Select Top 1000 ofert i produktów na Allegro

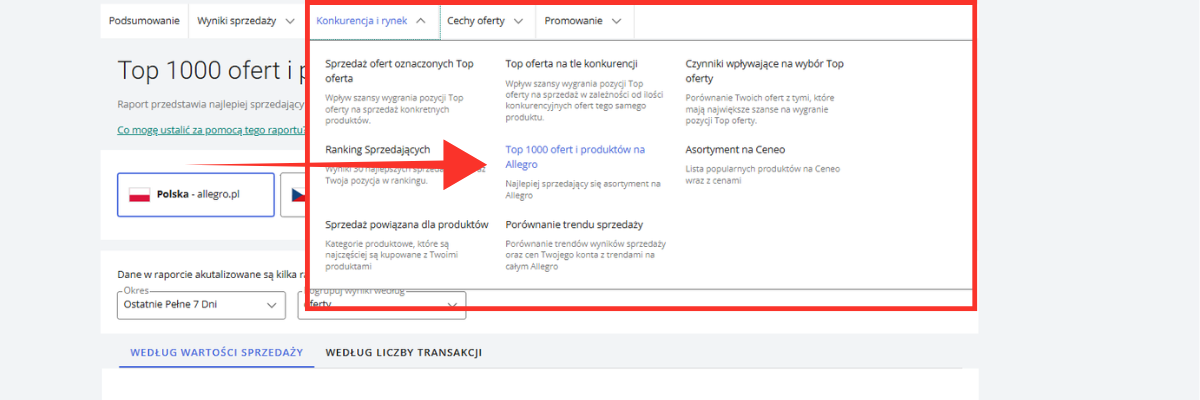[575, 156]
